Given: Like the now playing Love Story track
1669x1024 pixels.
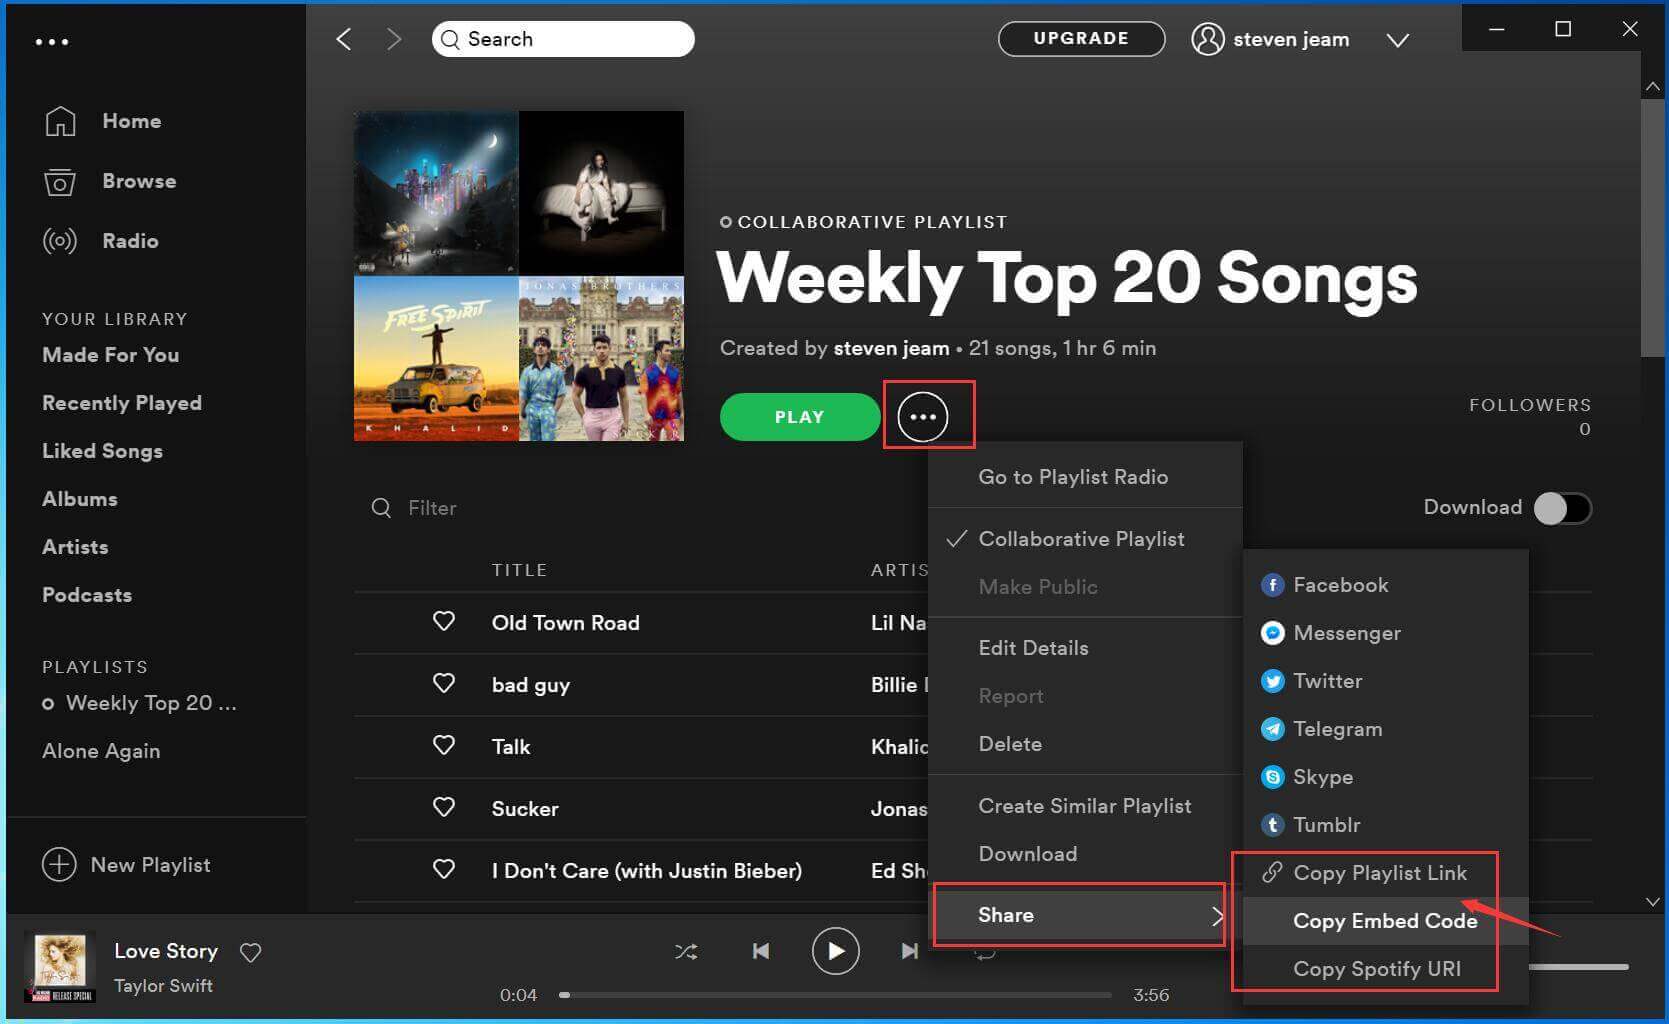Looking at the screenshot, I should 251,952.
